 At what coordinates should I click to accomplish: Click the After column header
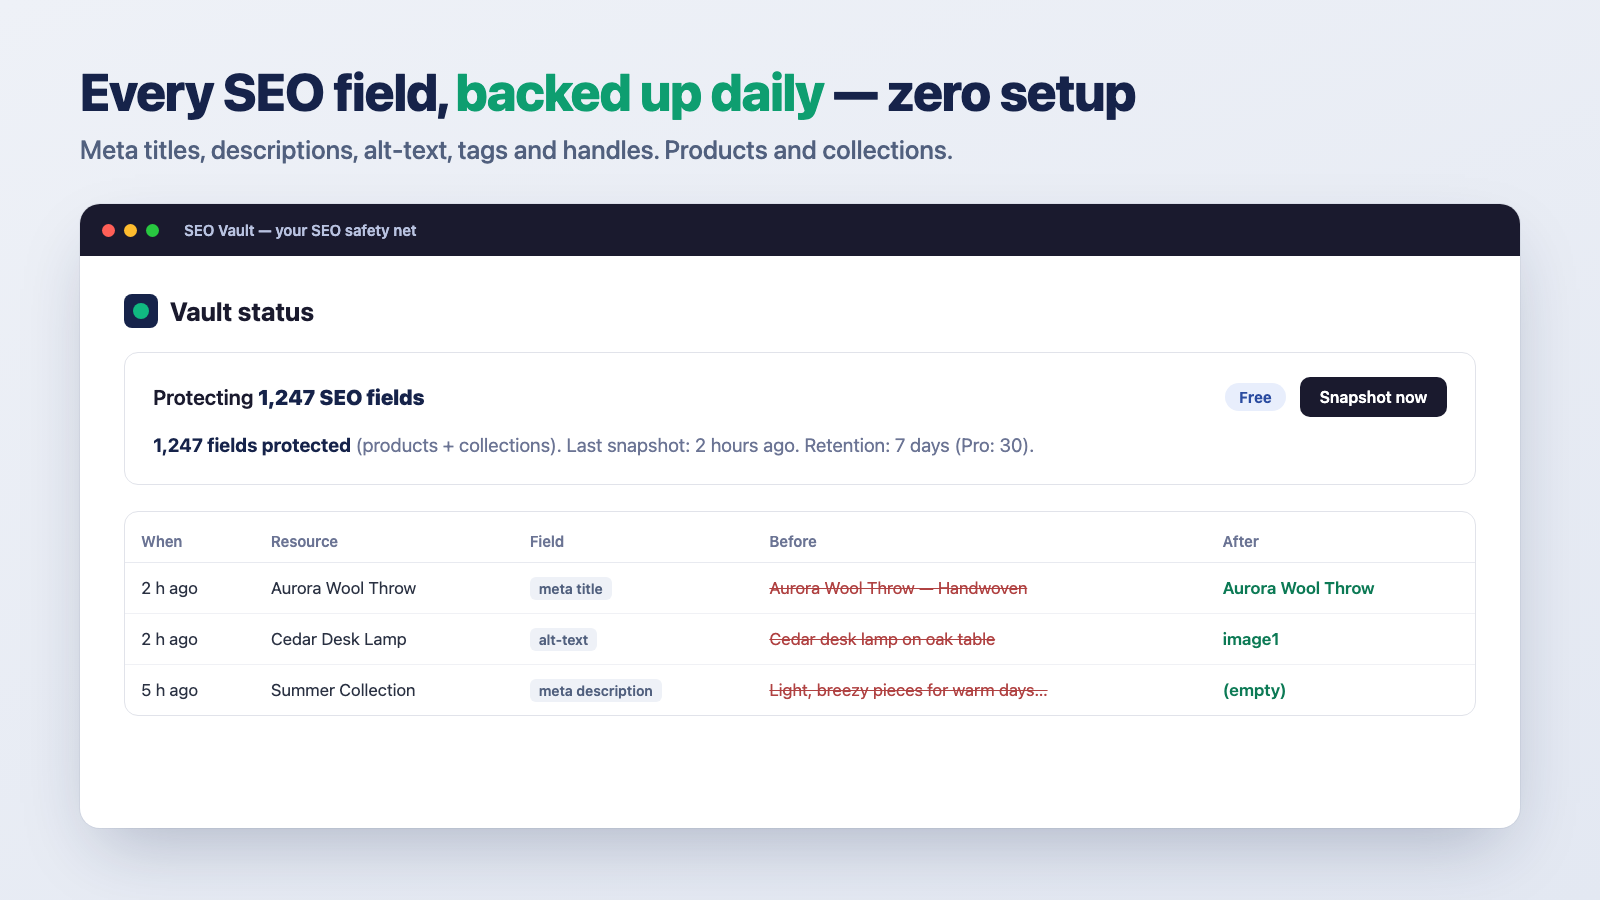click(x=1240, y=541)
